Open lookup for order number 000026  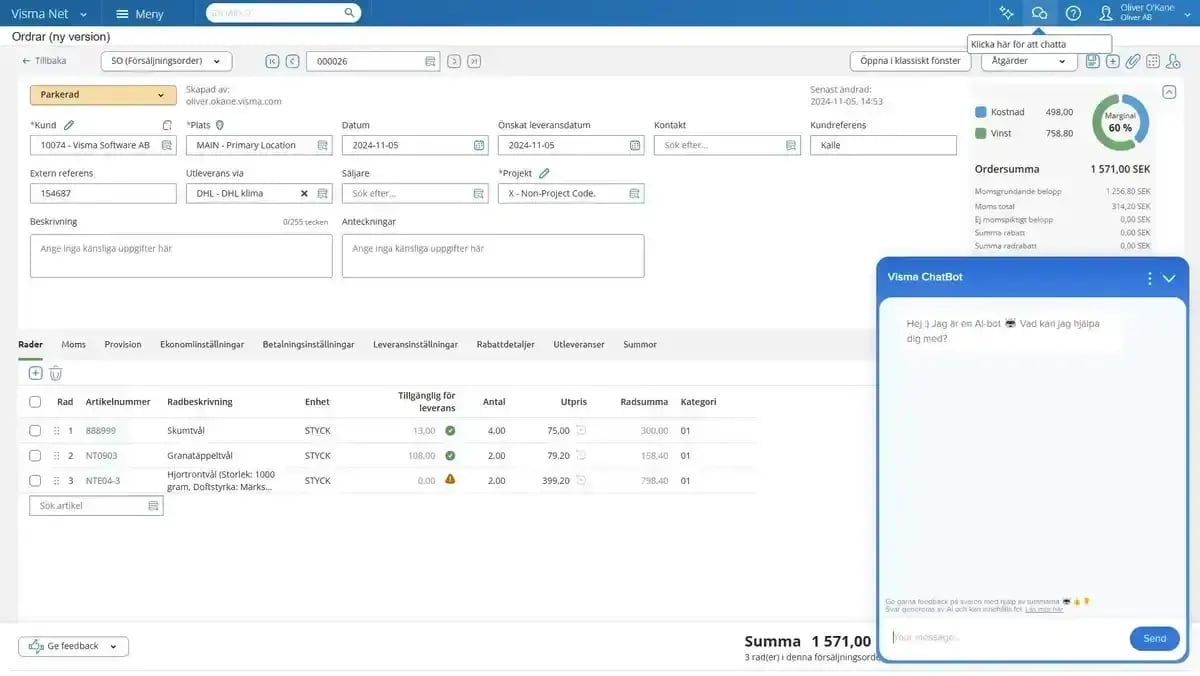(430, 61)
